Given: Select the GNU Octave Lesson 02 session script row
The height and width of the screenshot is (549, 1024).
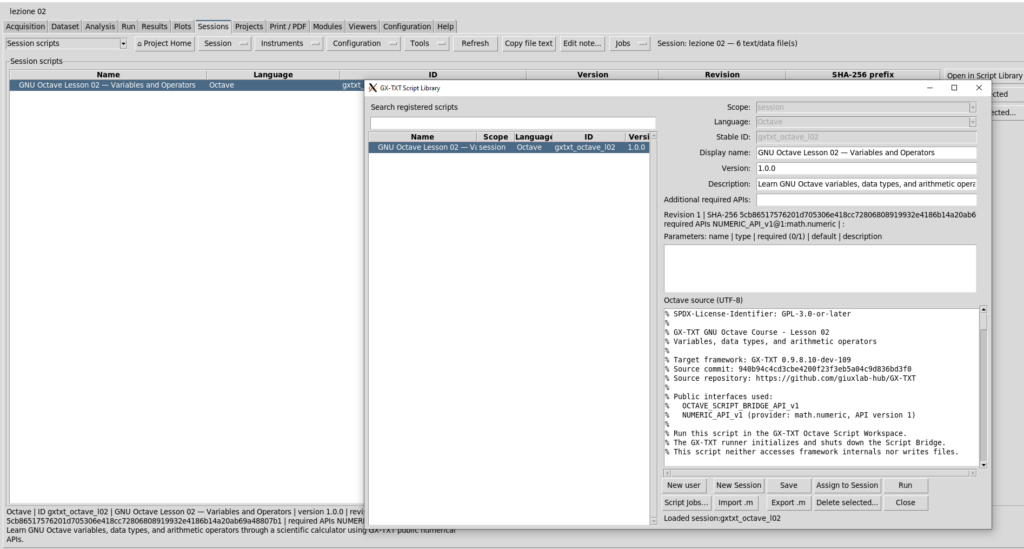Looking at the screenshot, I should [186, 86].
